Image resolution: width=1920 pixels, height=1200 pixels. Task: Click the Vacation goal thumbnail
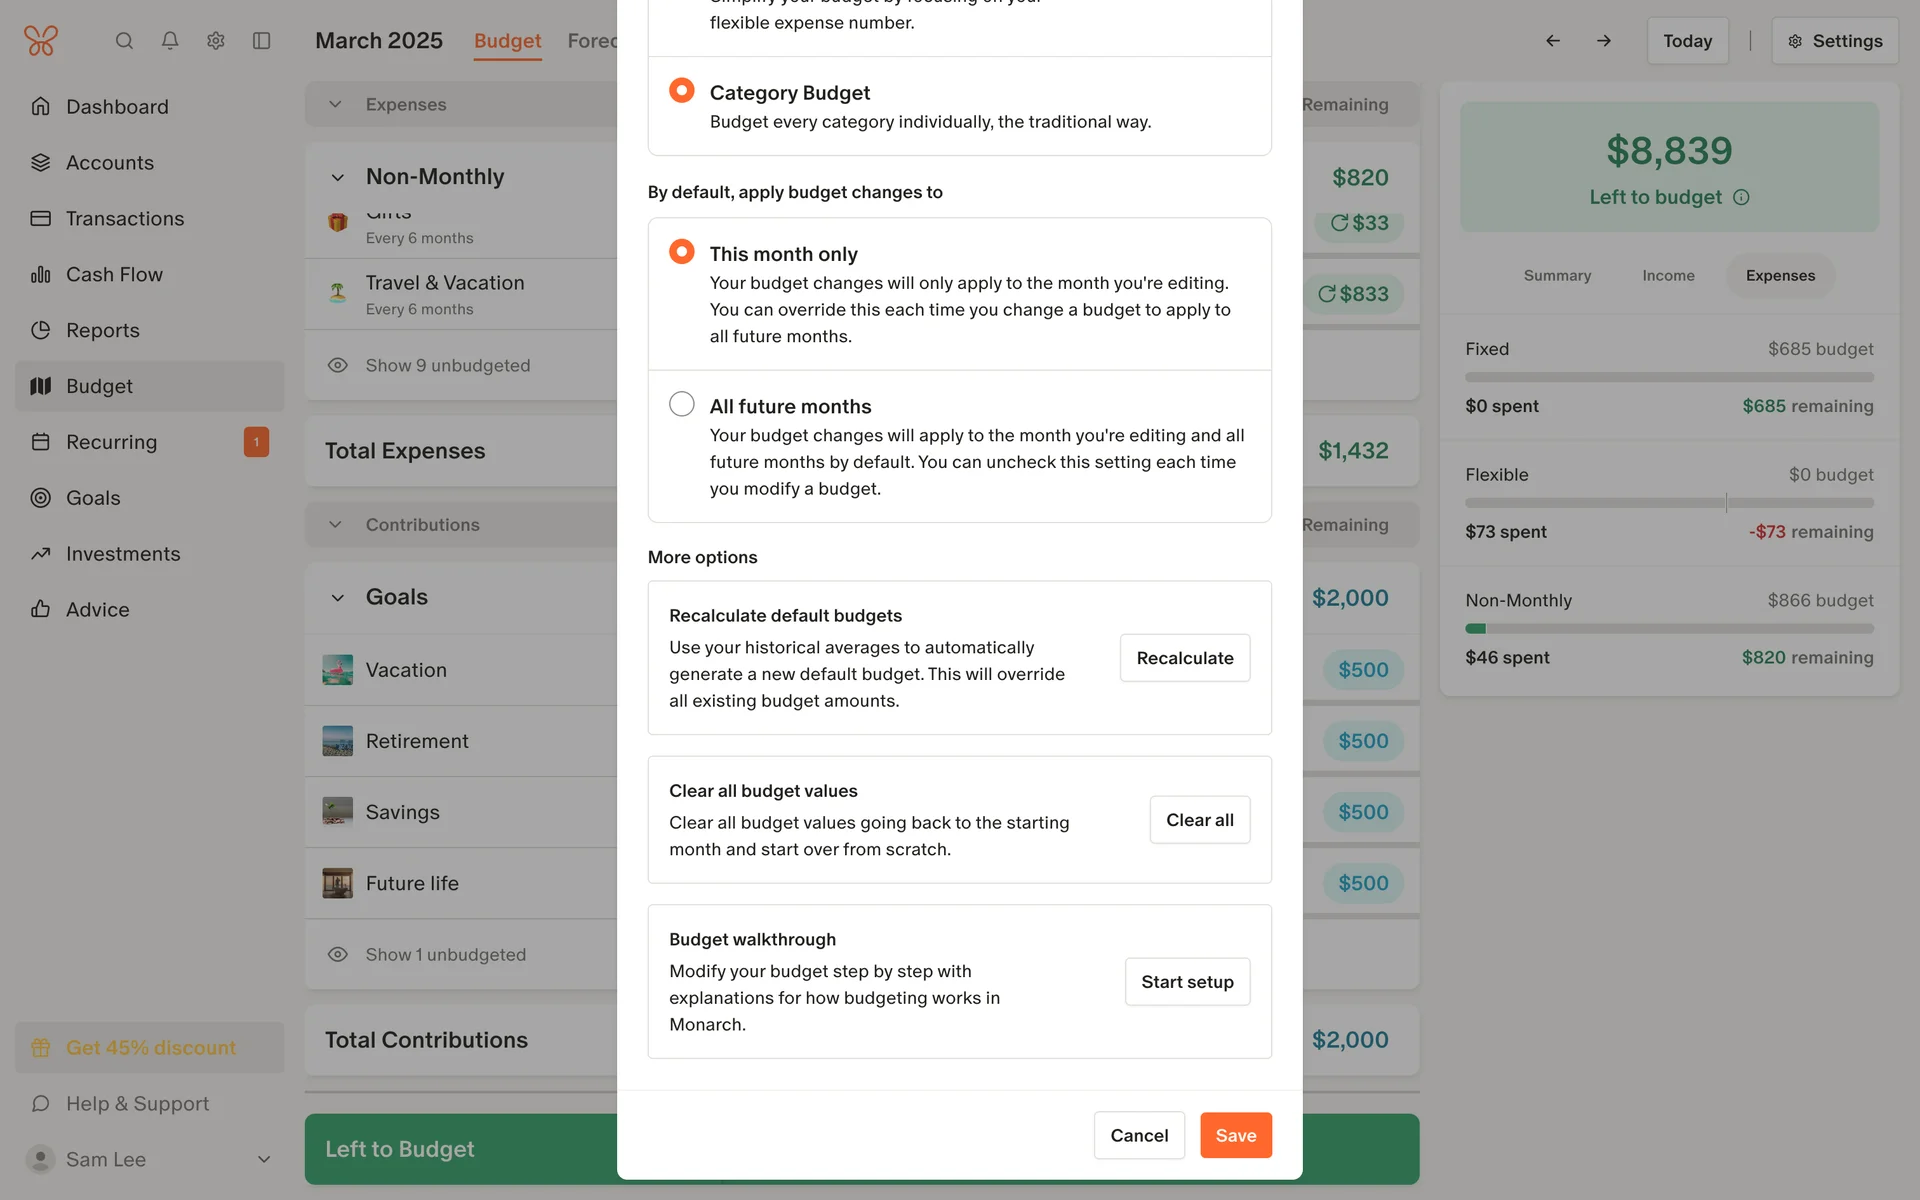pos(338,670)
